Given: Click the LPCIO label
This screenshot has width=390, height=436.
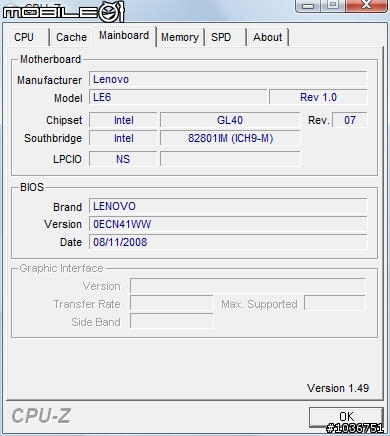Looking at the screenshot, I should (x=67, y=159).
